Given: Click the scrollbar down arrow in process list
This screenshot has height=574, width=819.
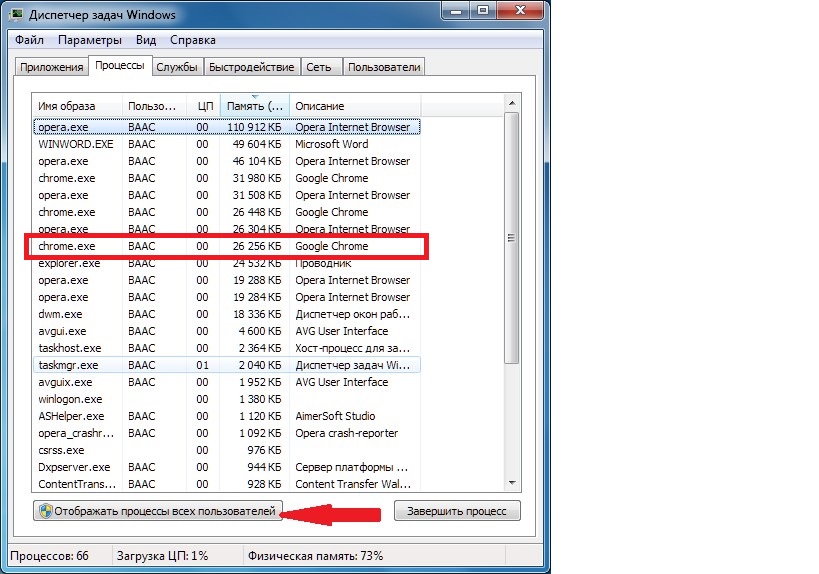Looking at the screenshot, I should pos(512,485).
